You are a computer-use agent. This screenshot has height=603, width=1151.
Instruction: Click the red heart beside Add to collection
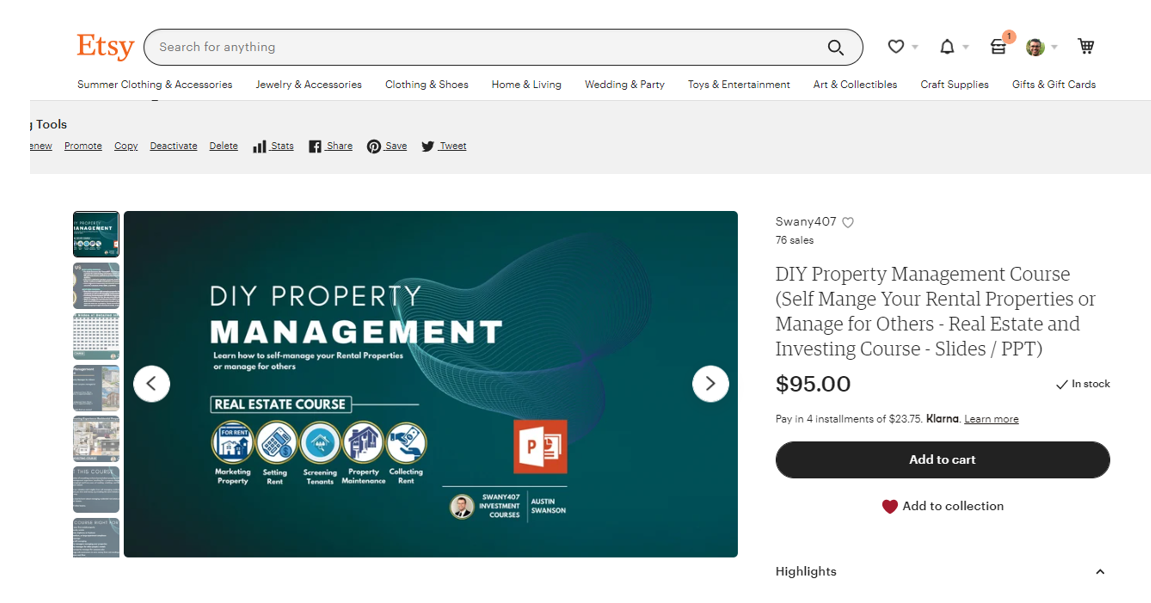[890, 506]
